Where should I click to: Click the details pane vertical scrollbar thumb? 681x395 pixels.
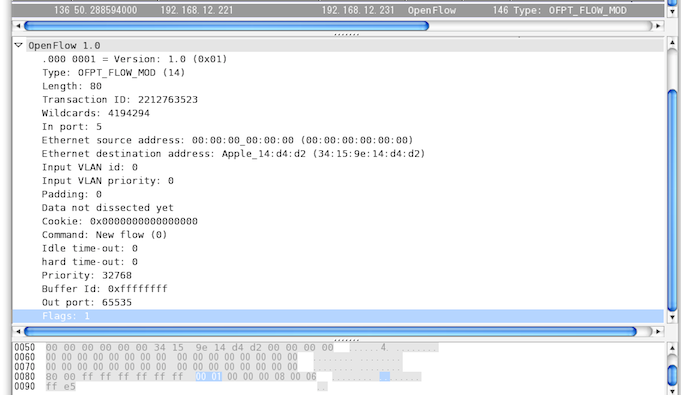coord(672,200)
